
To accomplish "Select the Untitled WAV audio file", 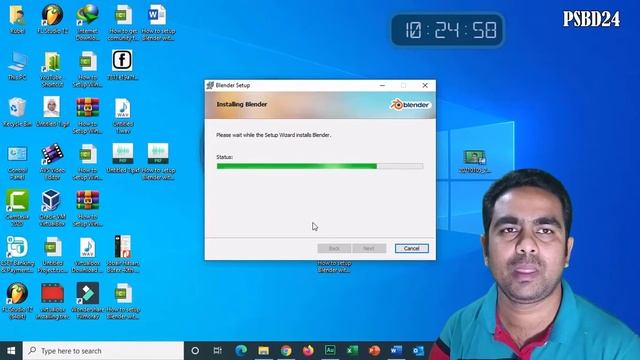I will (x=122, y=115).
